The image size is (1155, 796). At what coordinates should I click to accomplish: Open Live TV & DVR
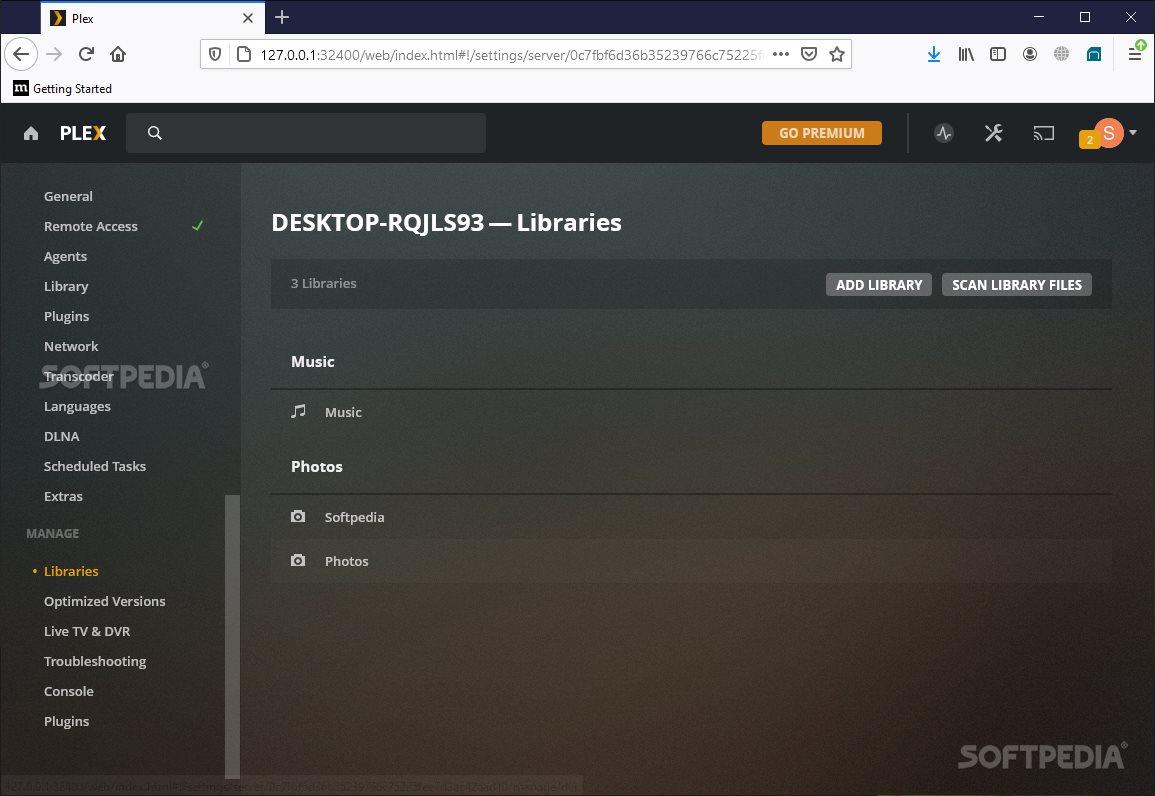point(87,632)
